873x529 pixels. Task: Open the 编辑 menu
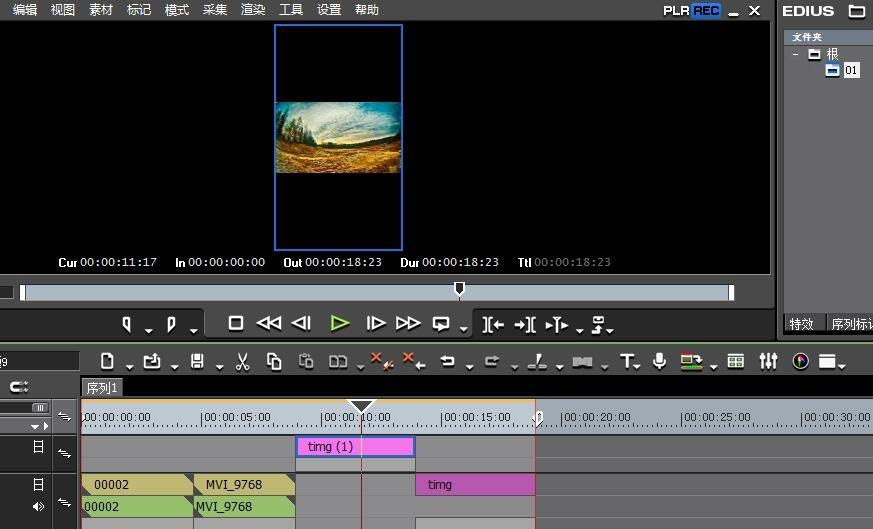25,10
